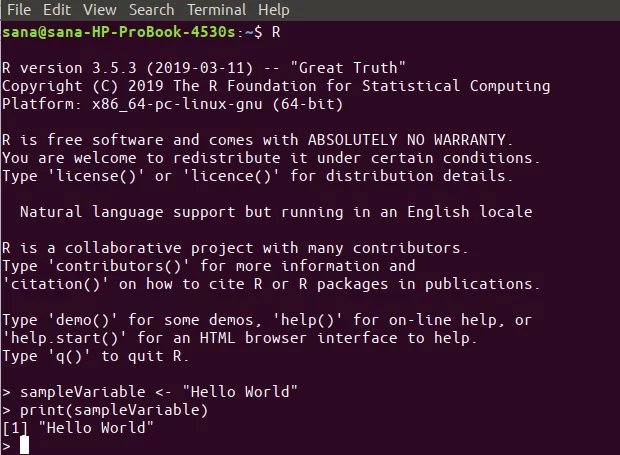Open the Help menu
Viewport: 620px width, 455px height.
point(274,9)
